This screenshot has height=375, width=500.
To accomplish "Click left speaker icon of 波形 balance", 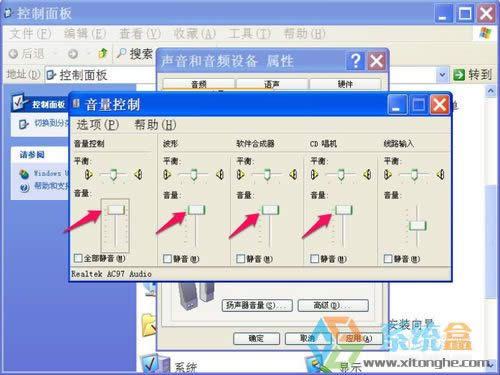I will 167,175.
